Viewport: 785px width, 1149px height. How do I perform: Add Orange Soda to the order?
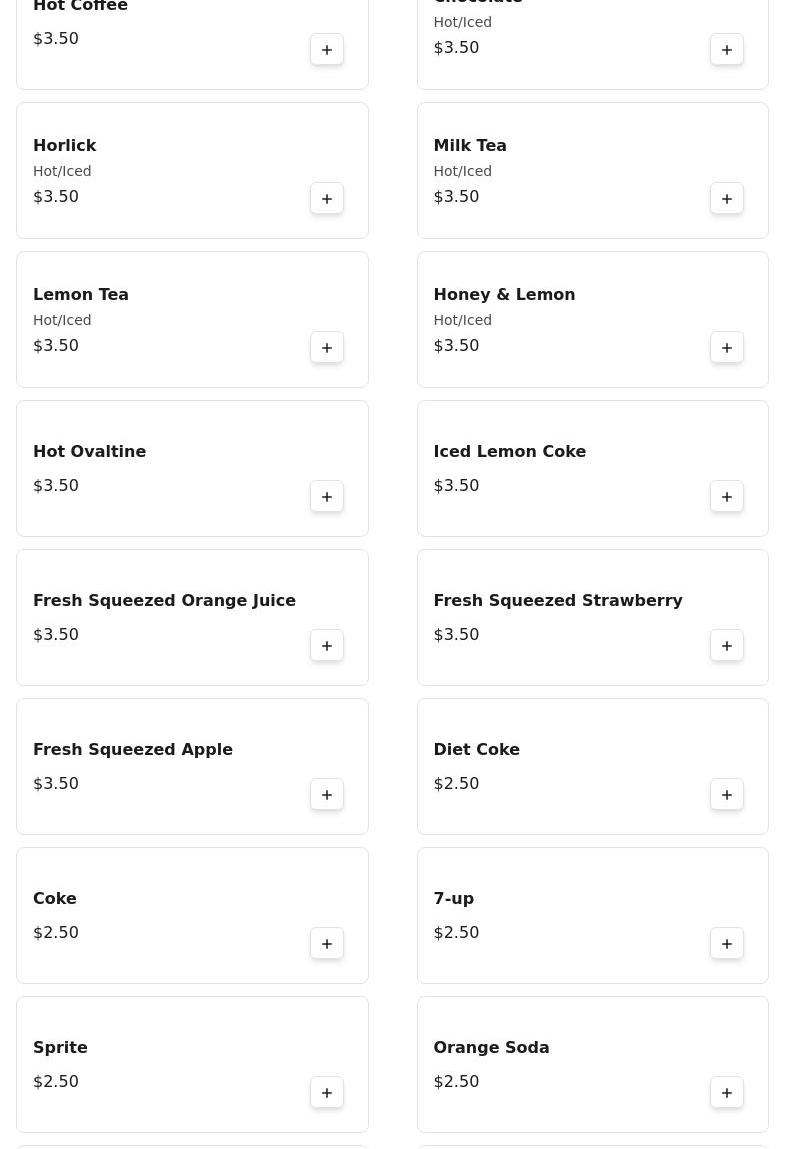pos(727,1093)
